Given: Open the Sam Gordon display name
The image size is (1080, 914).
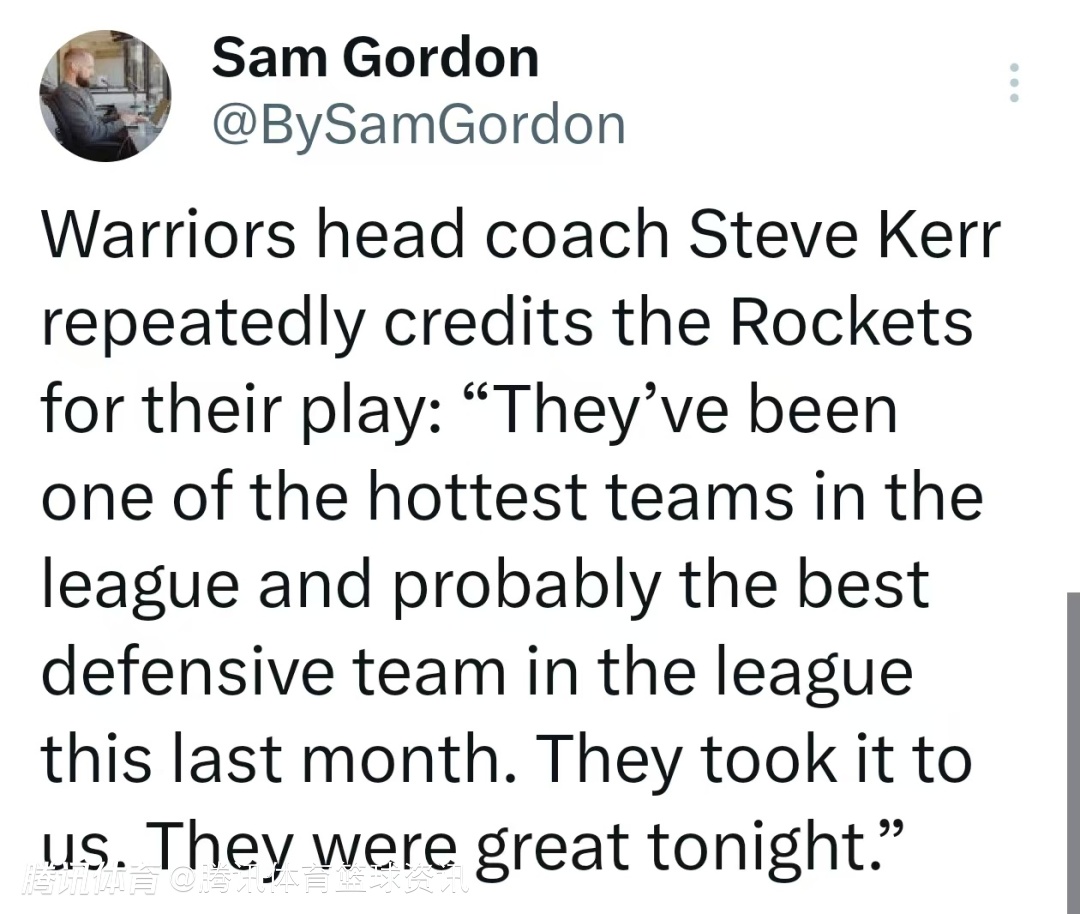Looking at the screenshot, I should point(375,58).
